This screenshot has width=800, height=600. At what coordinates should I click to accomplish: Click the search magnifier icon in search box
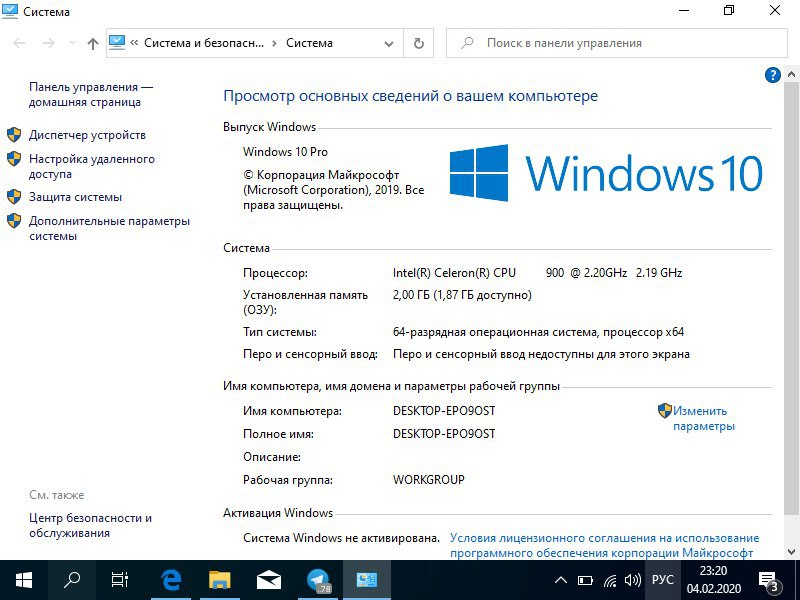click(x=467, y=43)
